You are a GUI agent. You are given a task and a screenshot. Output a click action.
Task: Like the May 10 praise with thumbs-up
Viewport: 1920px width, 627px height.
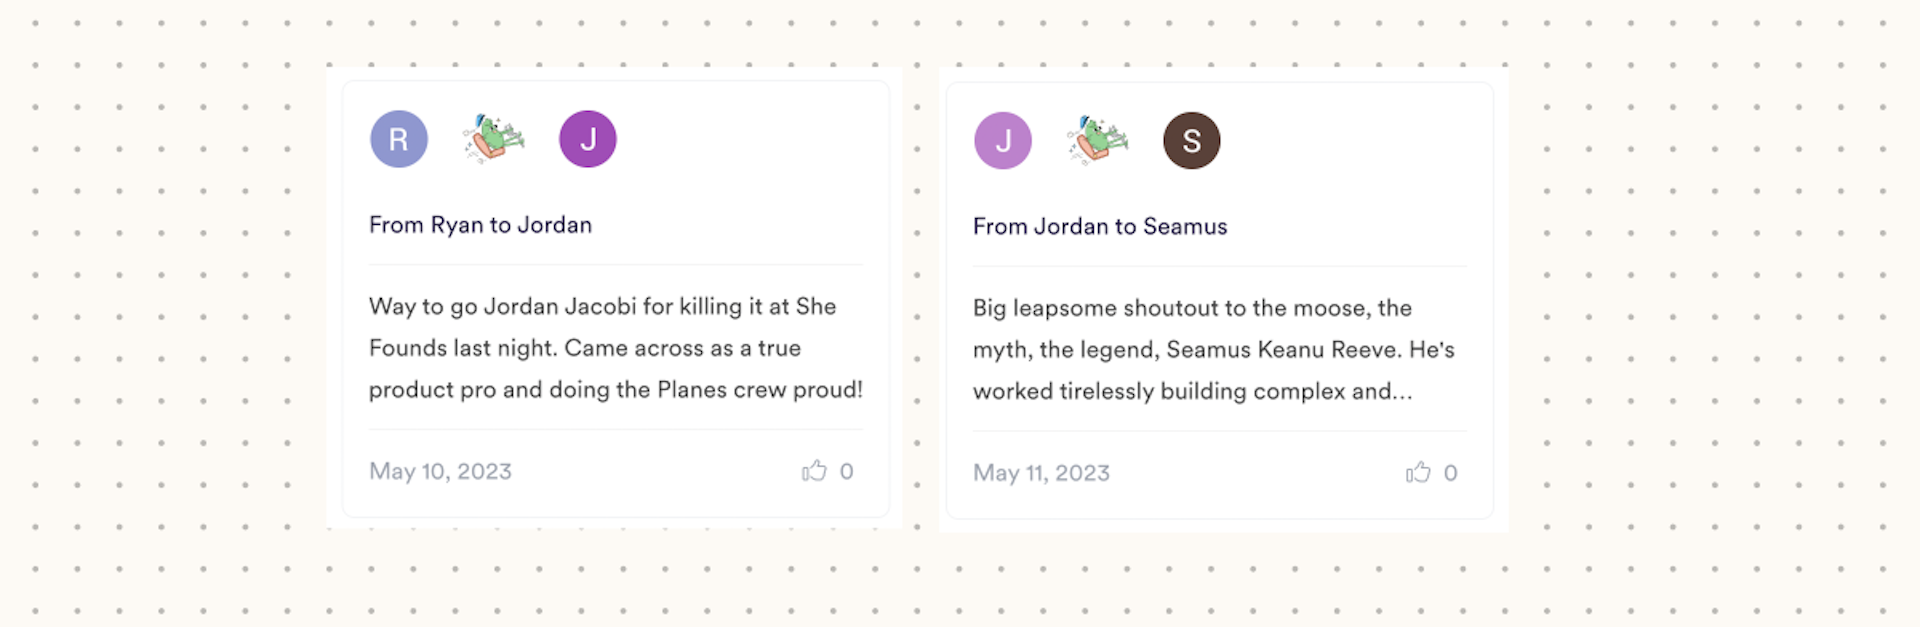click(x=814, y=471)
